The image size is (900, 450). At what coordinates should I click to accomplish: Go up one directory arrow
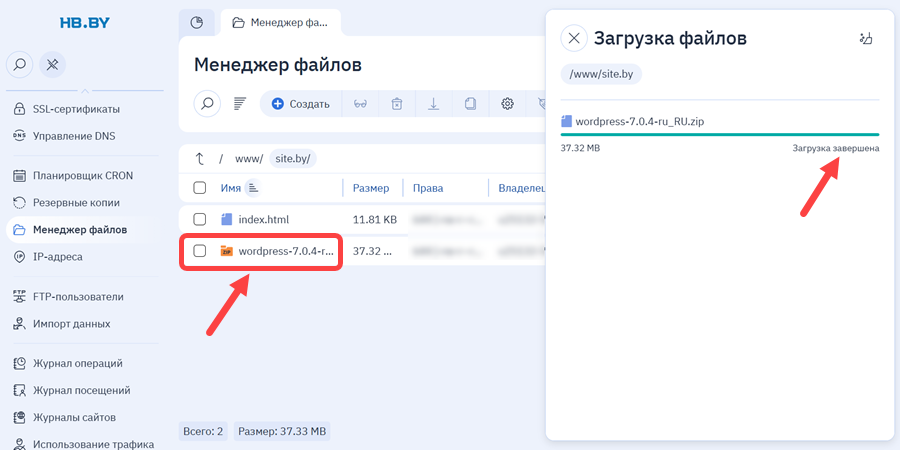pyautogui.click(x=199, y=159)
